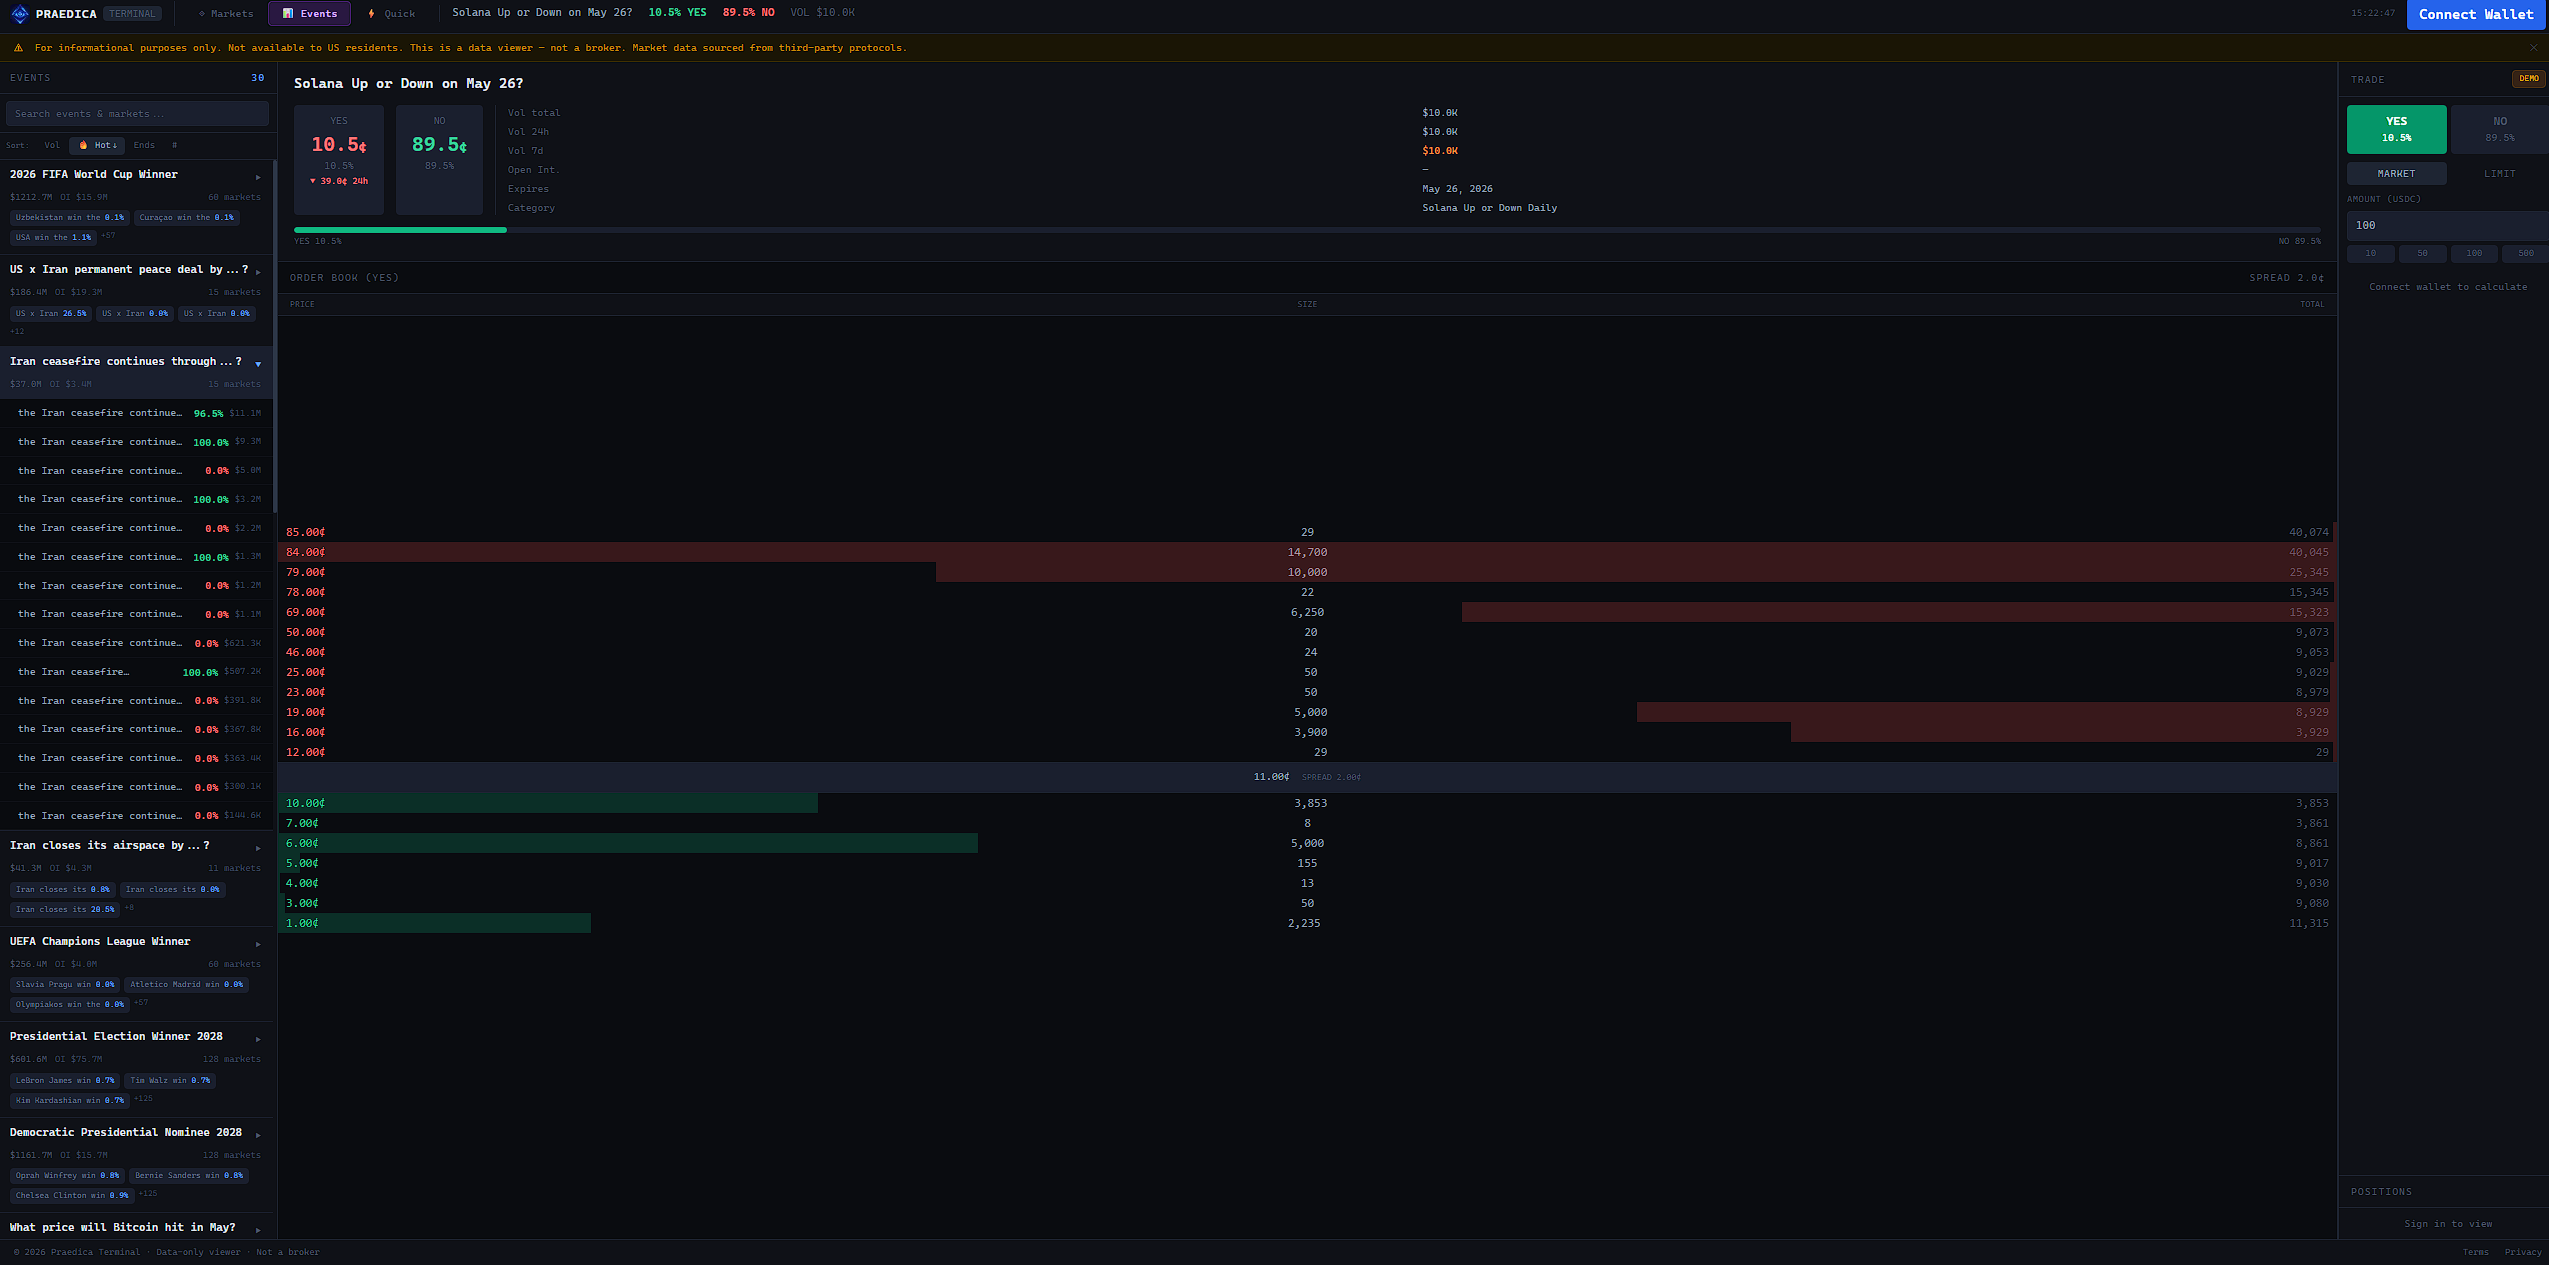
Task: Select the Atletico Madrid win 0.0% chip
Action: [x=186, y=985]
